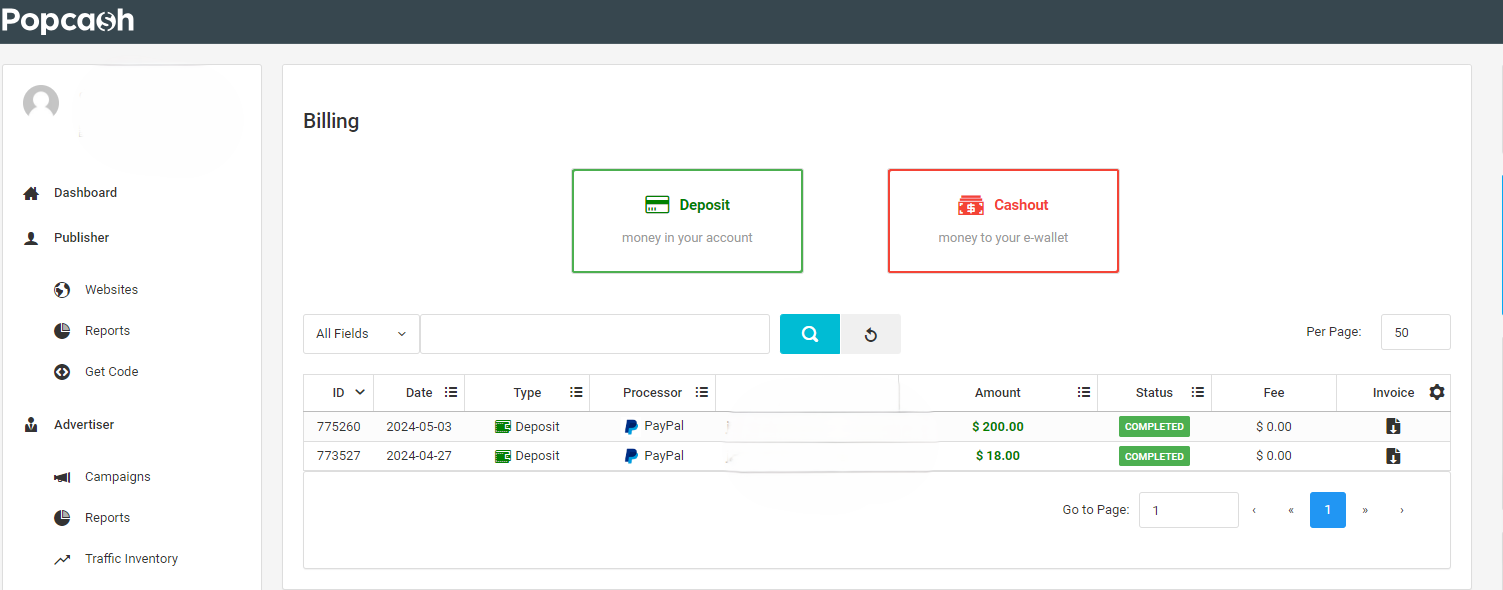Click the Cashout to e-wallet button

[x=1003, y=221]
